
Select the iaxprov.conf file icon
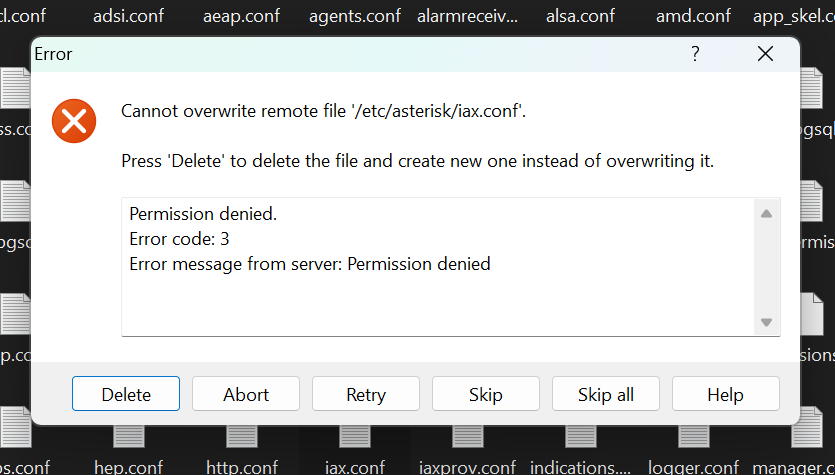(x=468, y=437)
